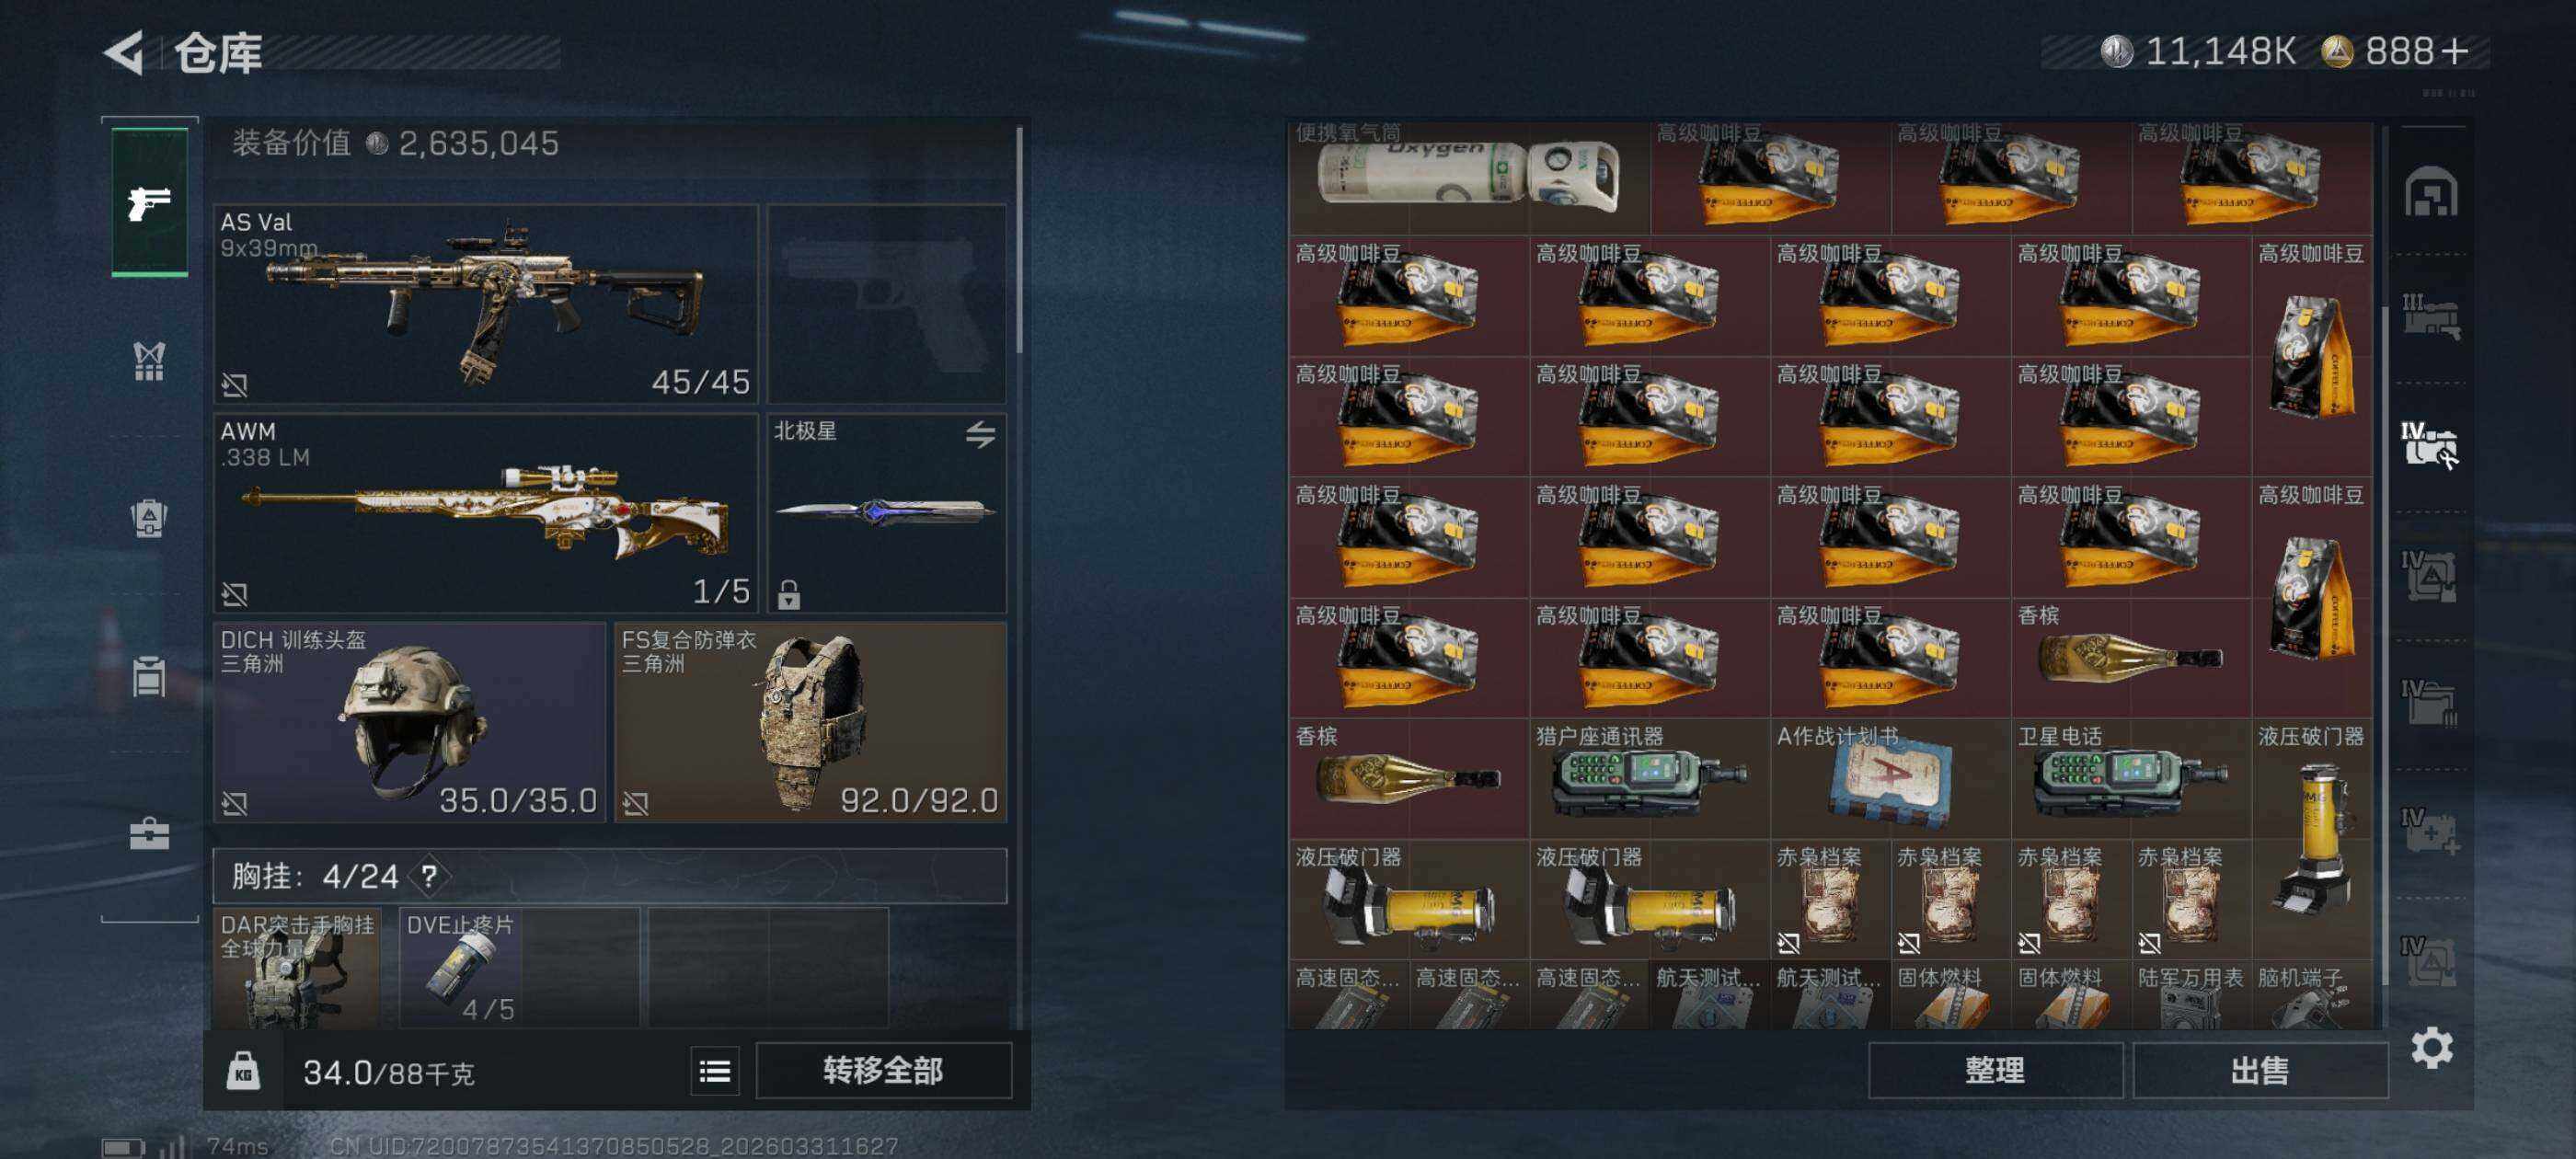Click the swap arrows on 北极星 knife slot
The width and height of the screenshot is (2576, 1159).
pyautogui.click(x=980, y=434)
